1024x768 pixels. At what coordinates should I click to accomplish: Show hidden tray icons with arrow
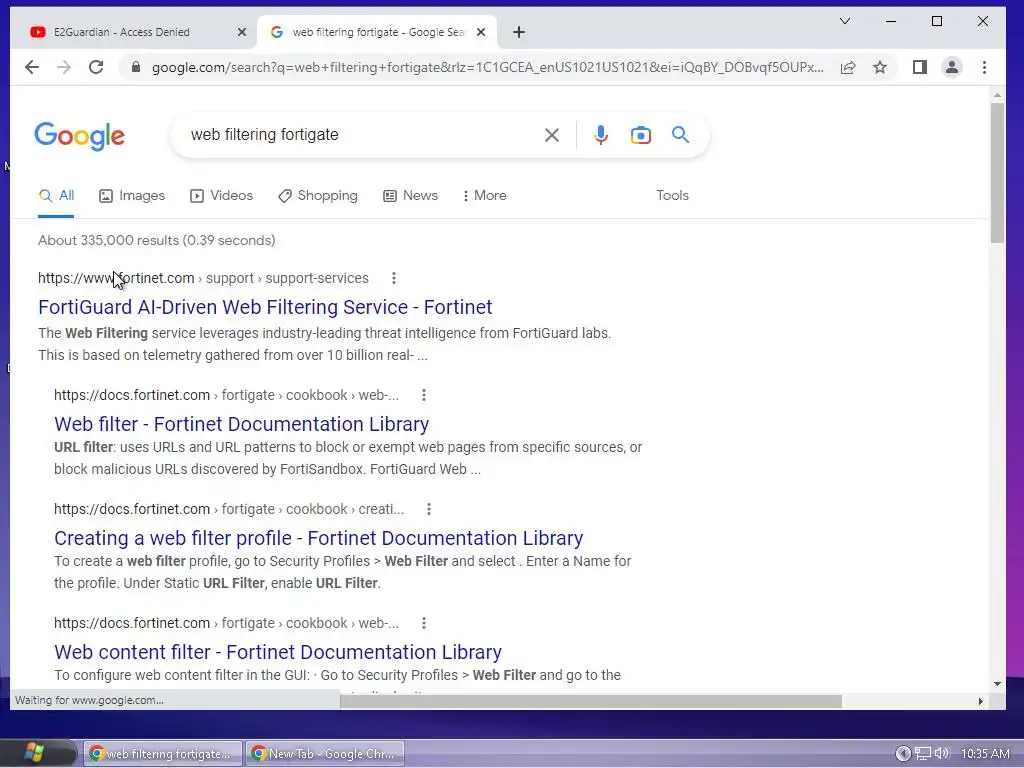click(903, 754)
